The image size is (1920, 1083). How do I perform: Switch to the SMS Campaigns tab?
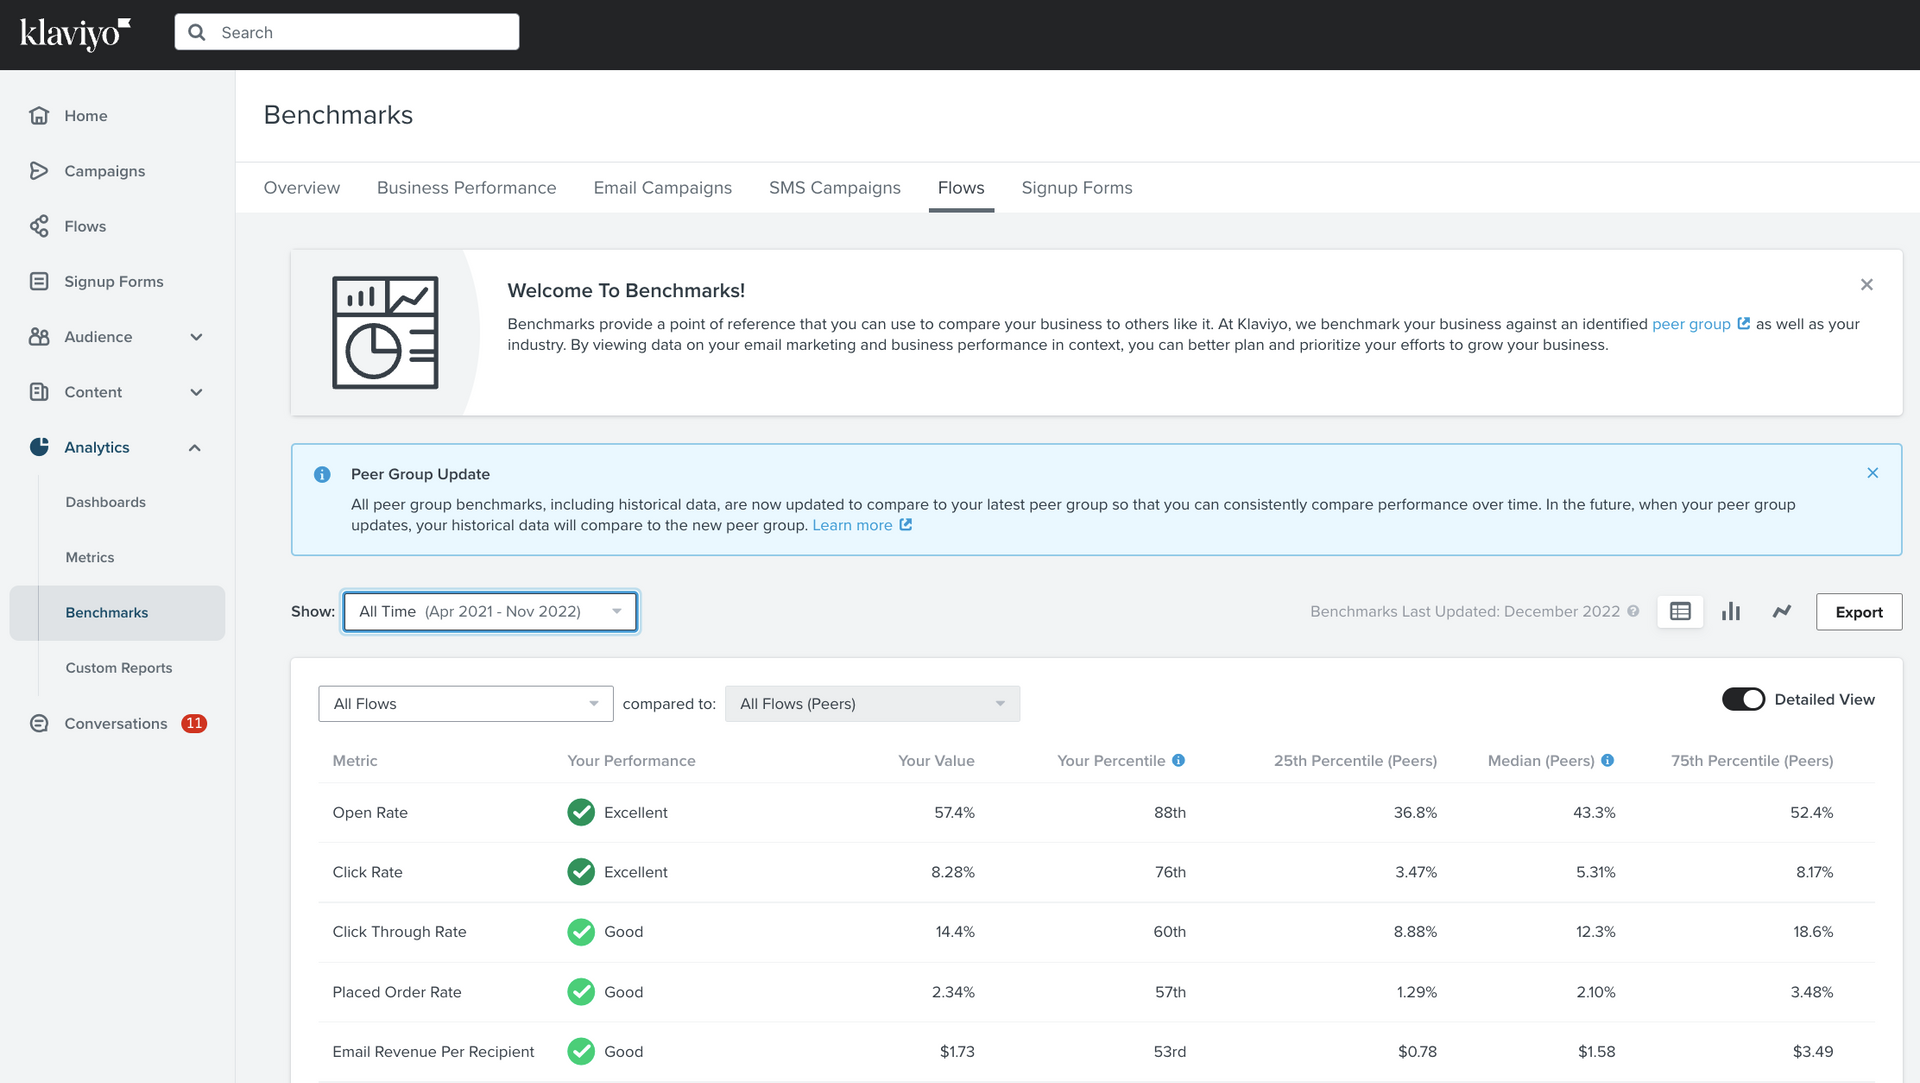coord(834,188)
